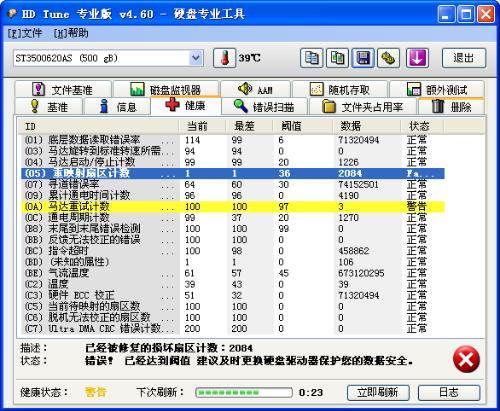Click the red error X icon
500x411 pixels.
coord(466,360)
